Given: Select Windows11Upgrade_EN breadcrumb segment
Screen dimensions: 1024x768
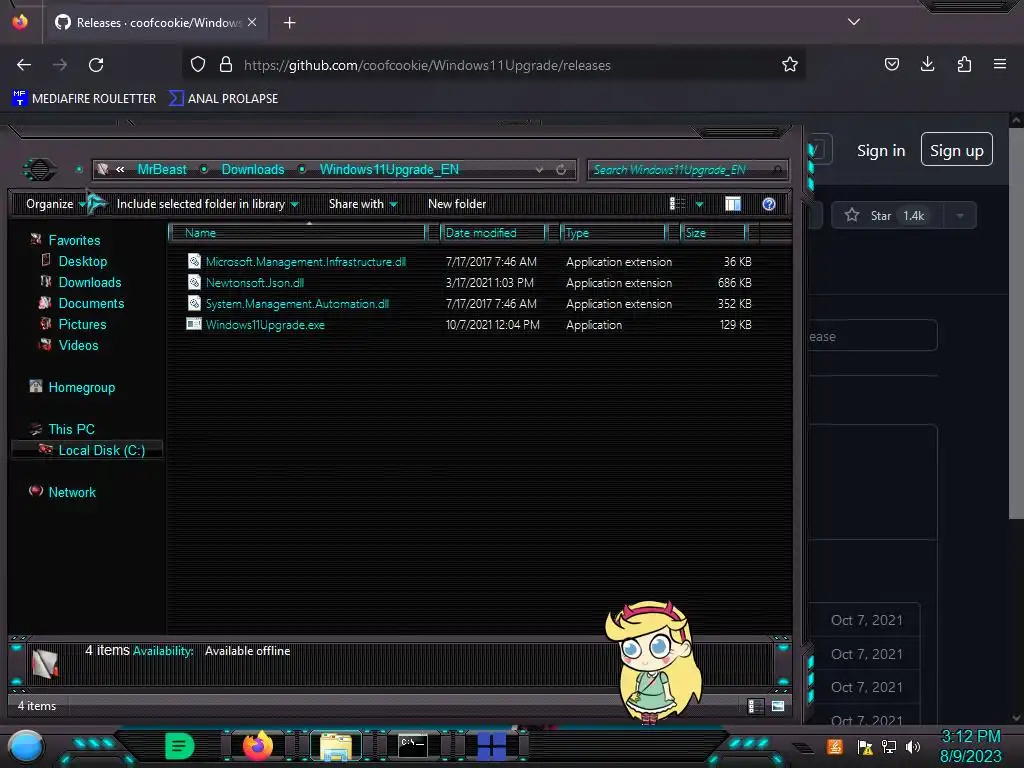Looking at the screenshot, I should point(389,169).
